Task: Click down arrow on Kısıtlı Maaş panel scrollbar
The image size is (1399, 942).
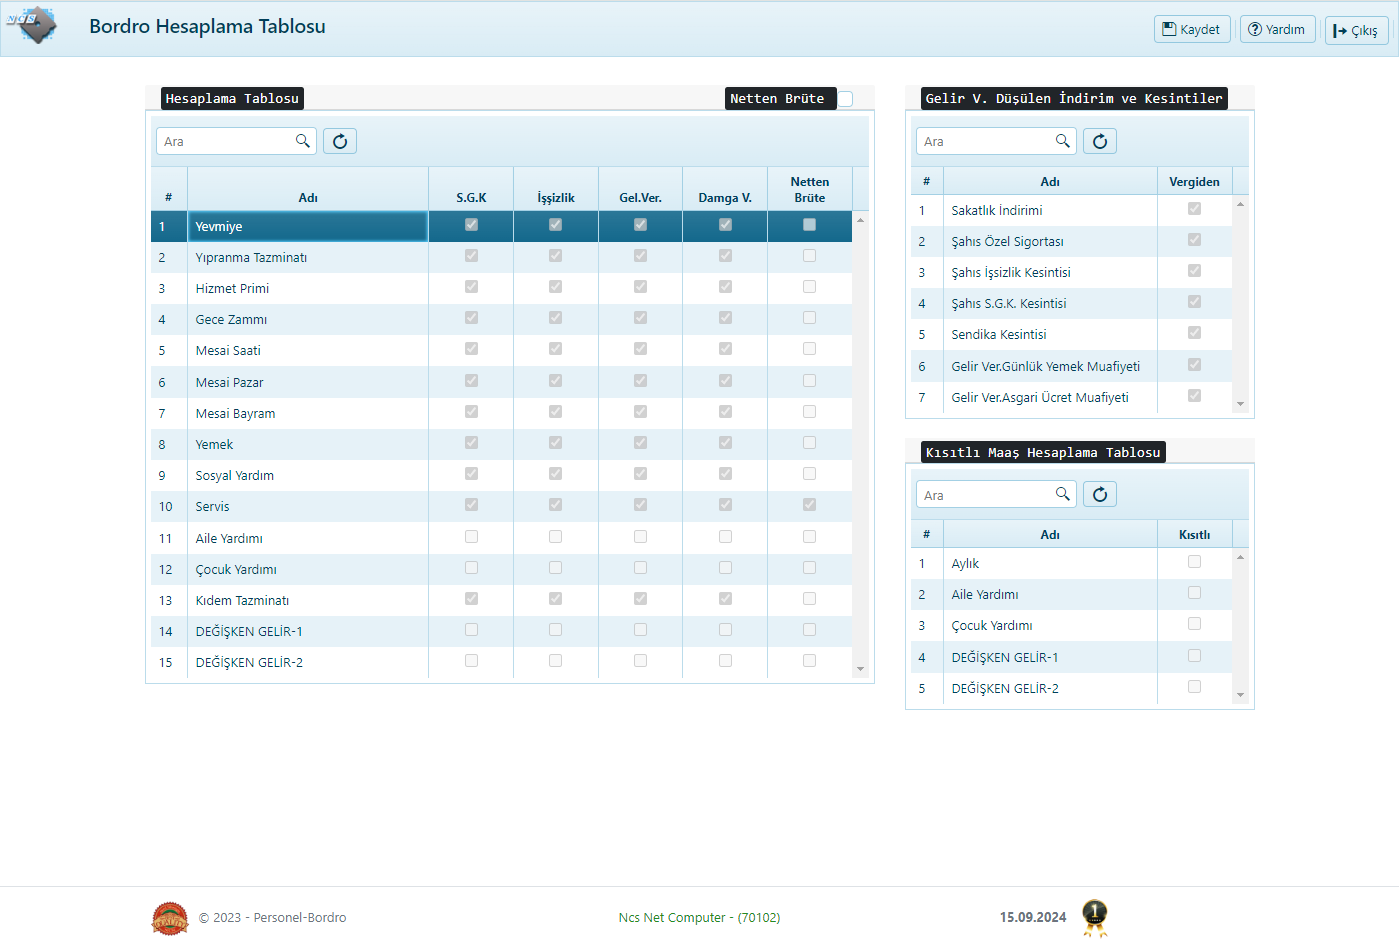Action: [x=1240, y=695]
